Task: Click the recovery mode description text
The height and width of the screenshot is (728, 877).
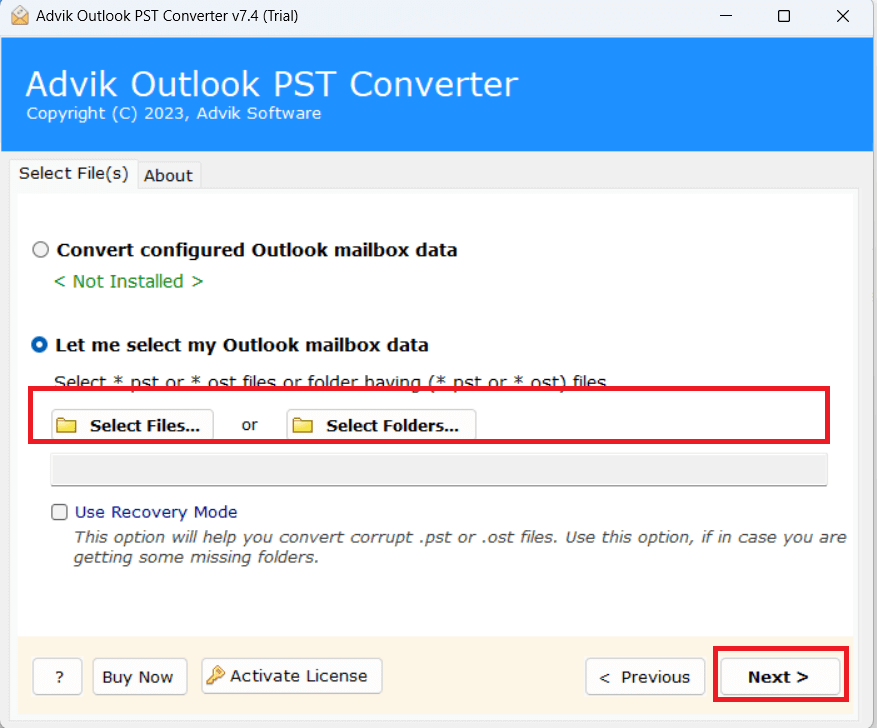Action: click(x=460, y=547)
